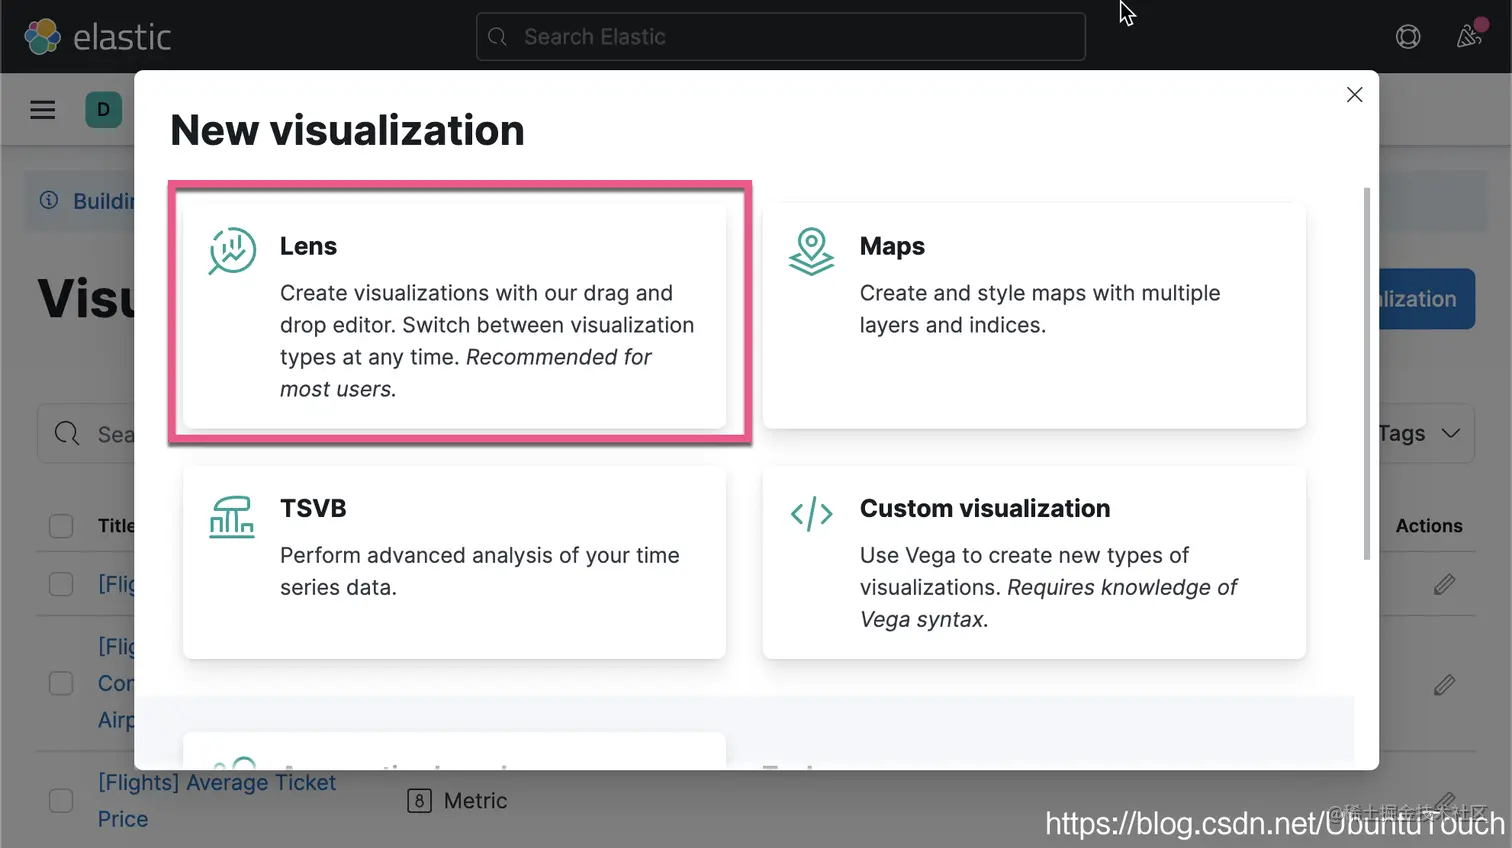
Task: Click the search magnifier icon in visualizations list
Action: (x=67, y=433)
